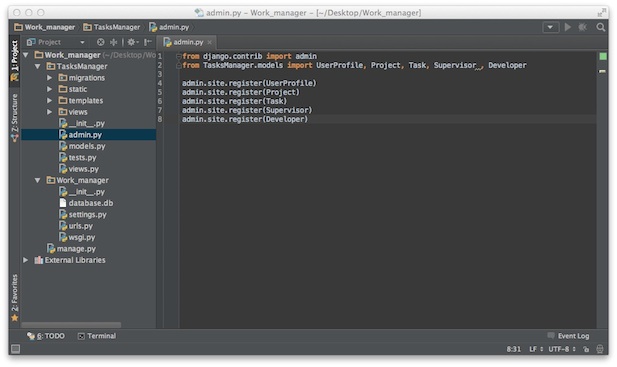Click line 4 register(UserProfile) code
This screenshot has height=367, width=617.
249,83
